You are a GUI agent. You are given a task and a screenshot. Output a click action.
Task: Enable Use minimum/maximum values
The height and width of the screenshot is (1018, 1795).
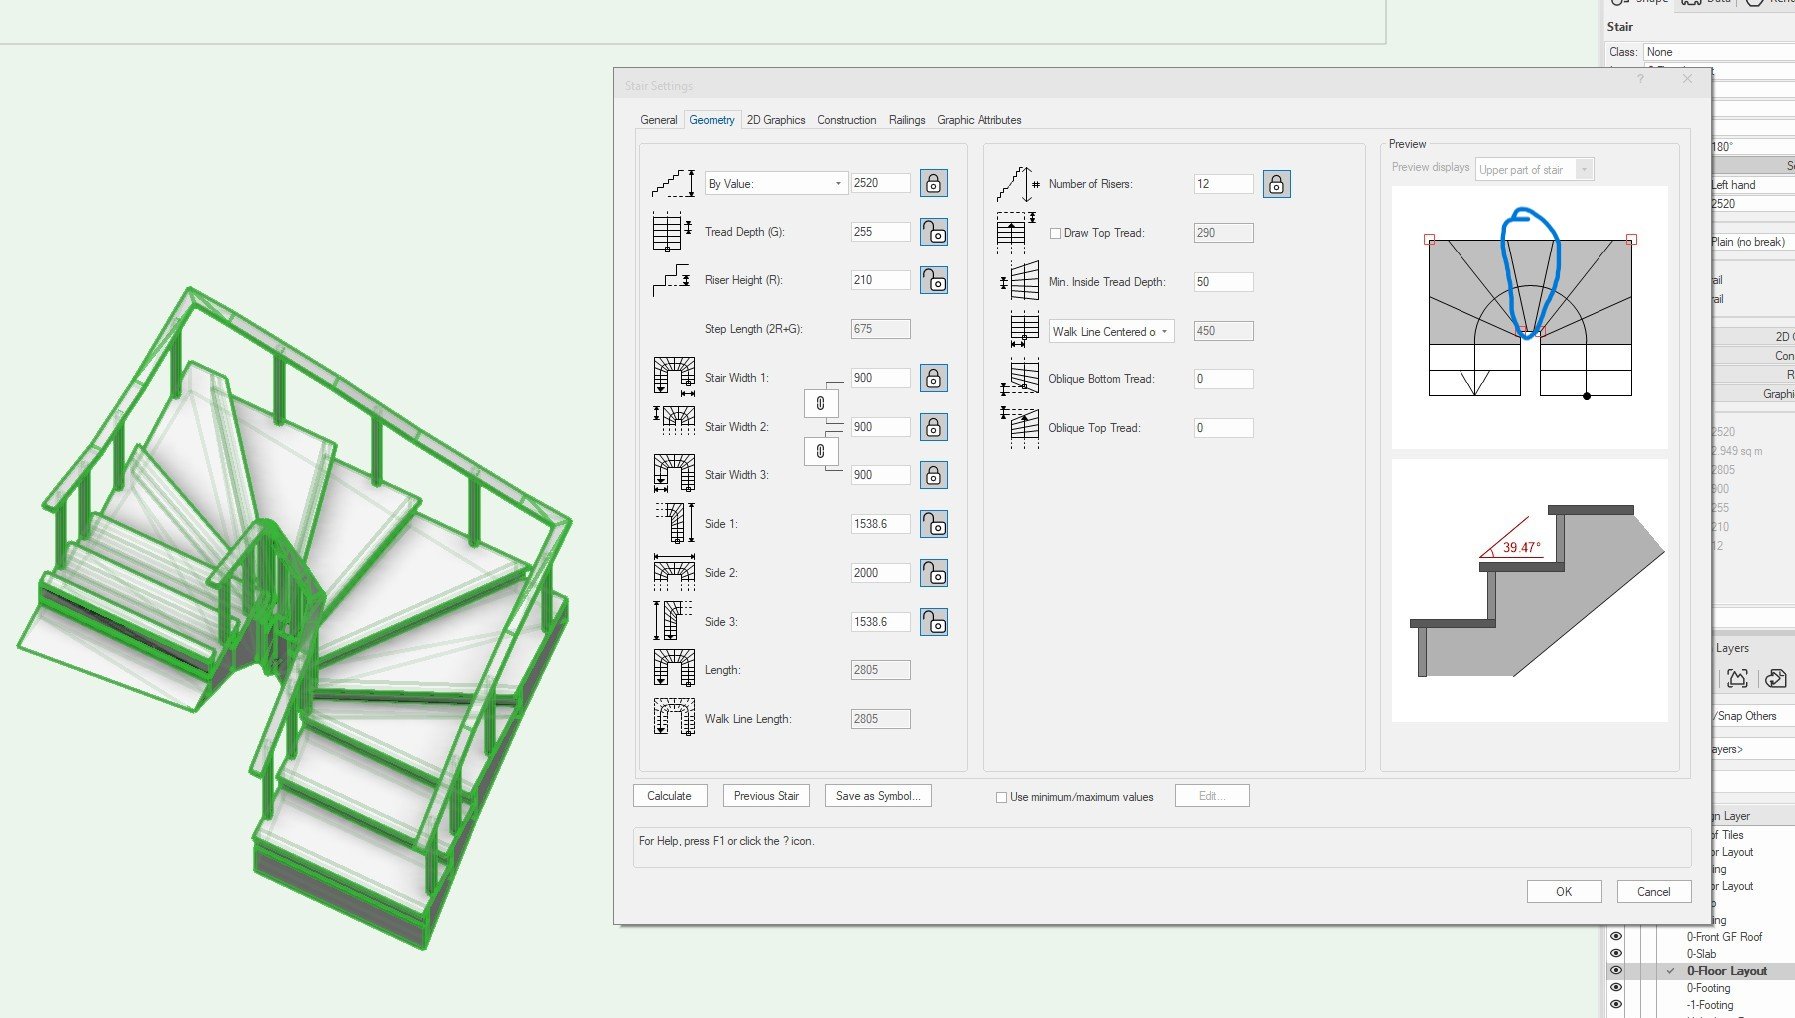pos(1000,796)
